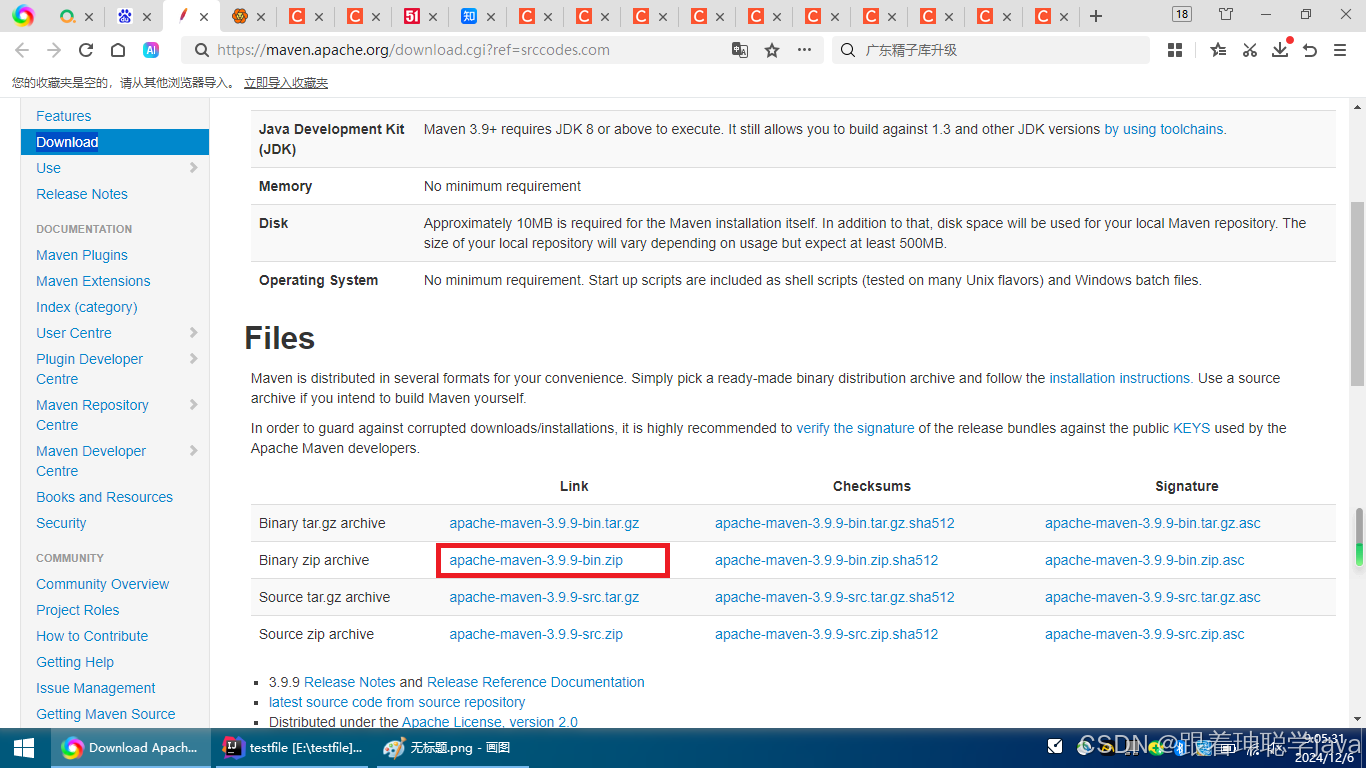Open the browser hamburger menu

pos(1340,50)
